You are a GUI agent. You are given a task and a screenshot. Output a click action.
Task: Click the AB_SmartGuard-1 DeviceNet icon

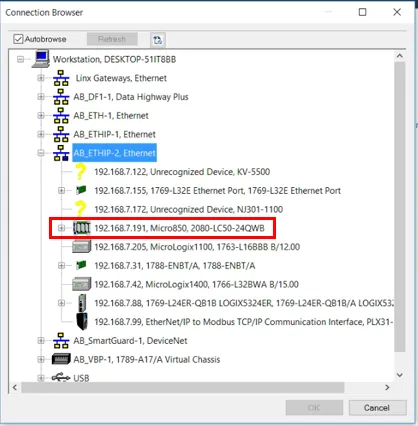(61, 340)
